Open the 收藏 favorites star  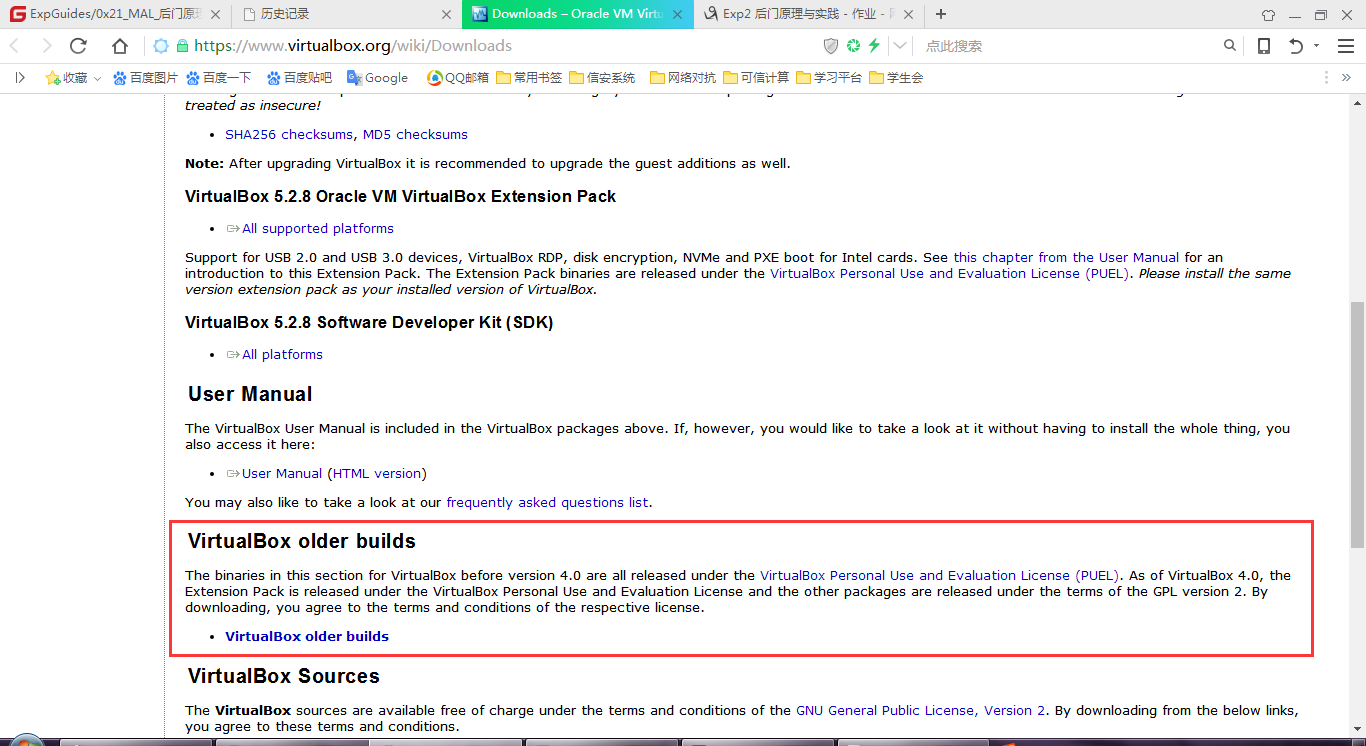click(66, 77)
